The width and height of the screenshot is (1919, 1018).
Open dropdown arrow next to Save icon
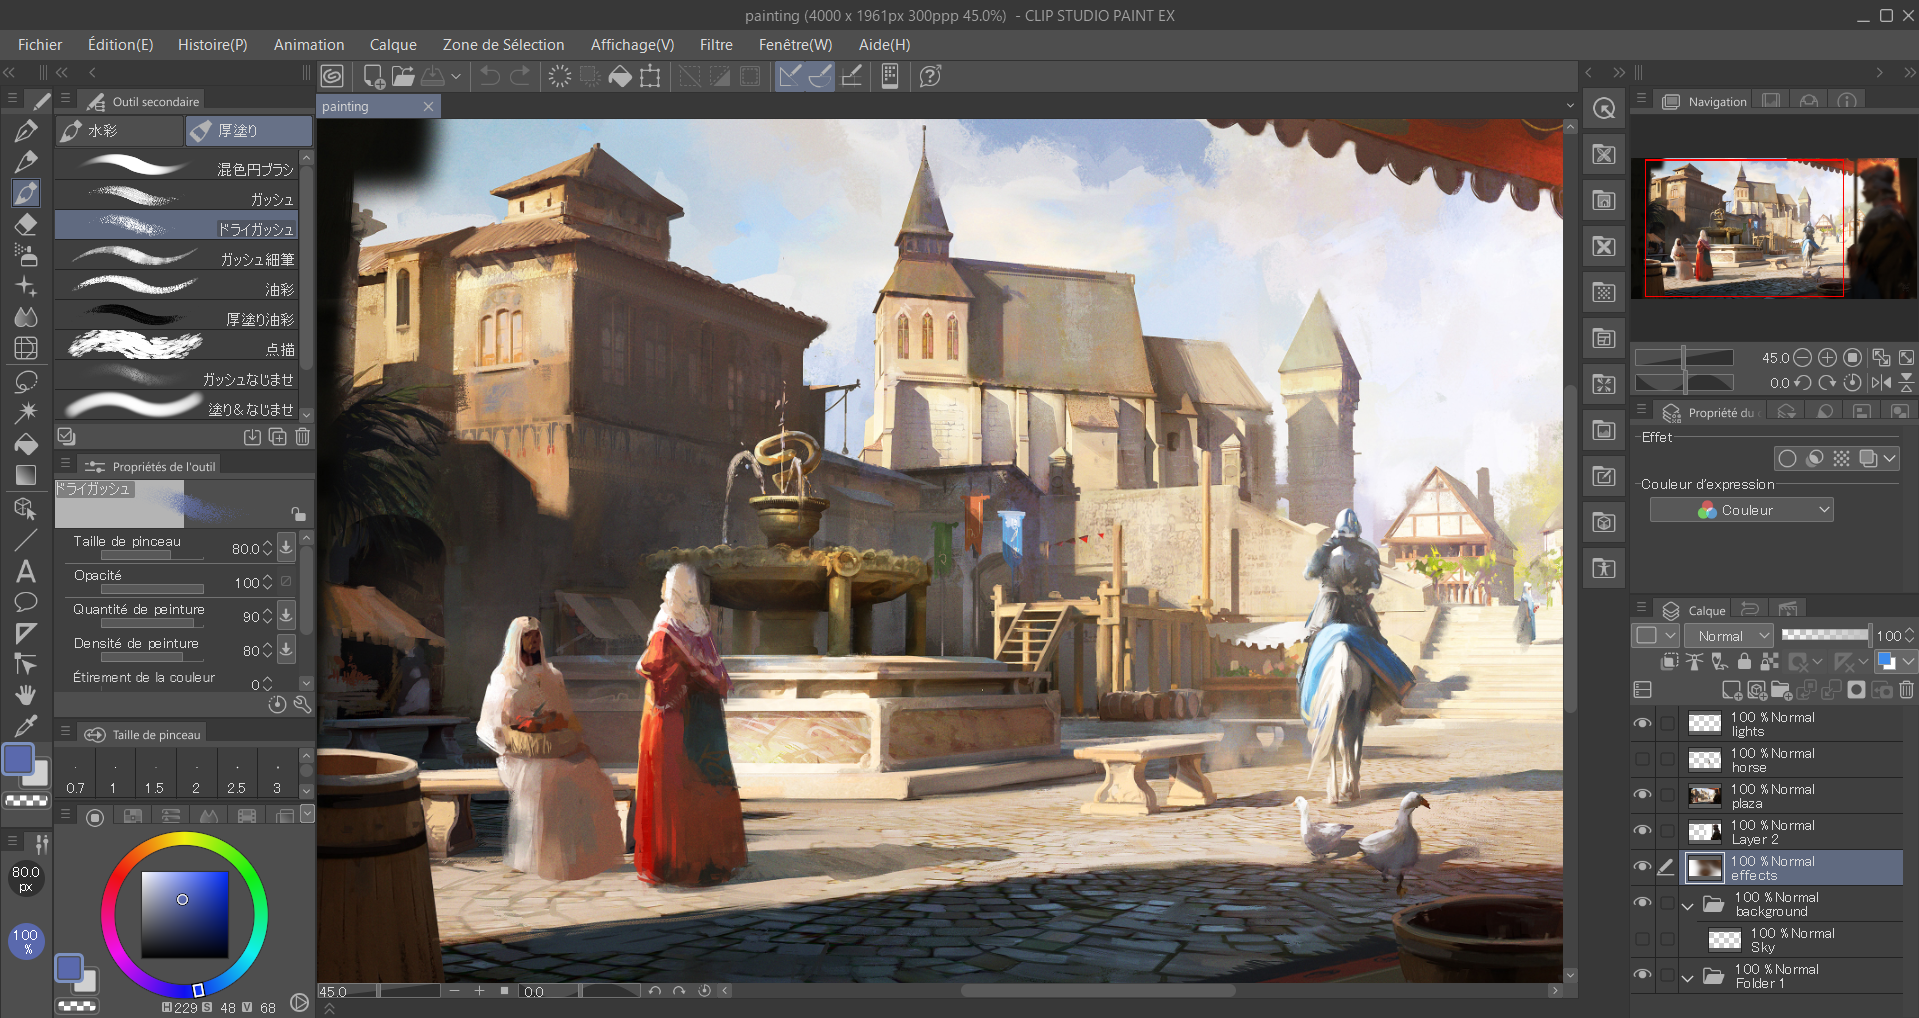point(456,76)
